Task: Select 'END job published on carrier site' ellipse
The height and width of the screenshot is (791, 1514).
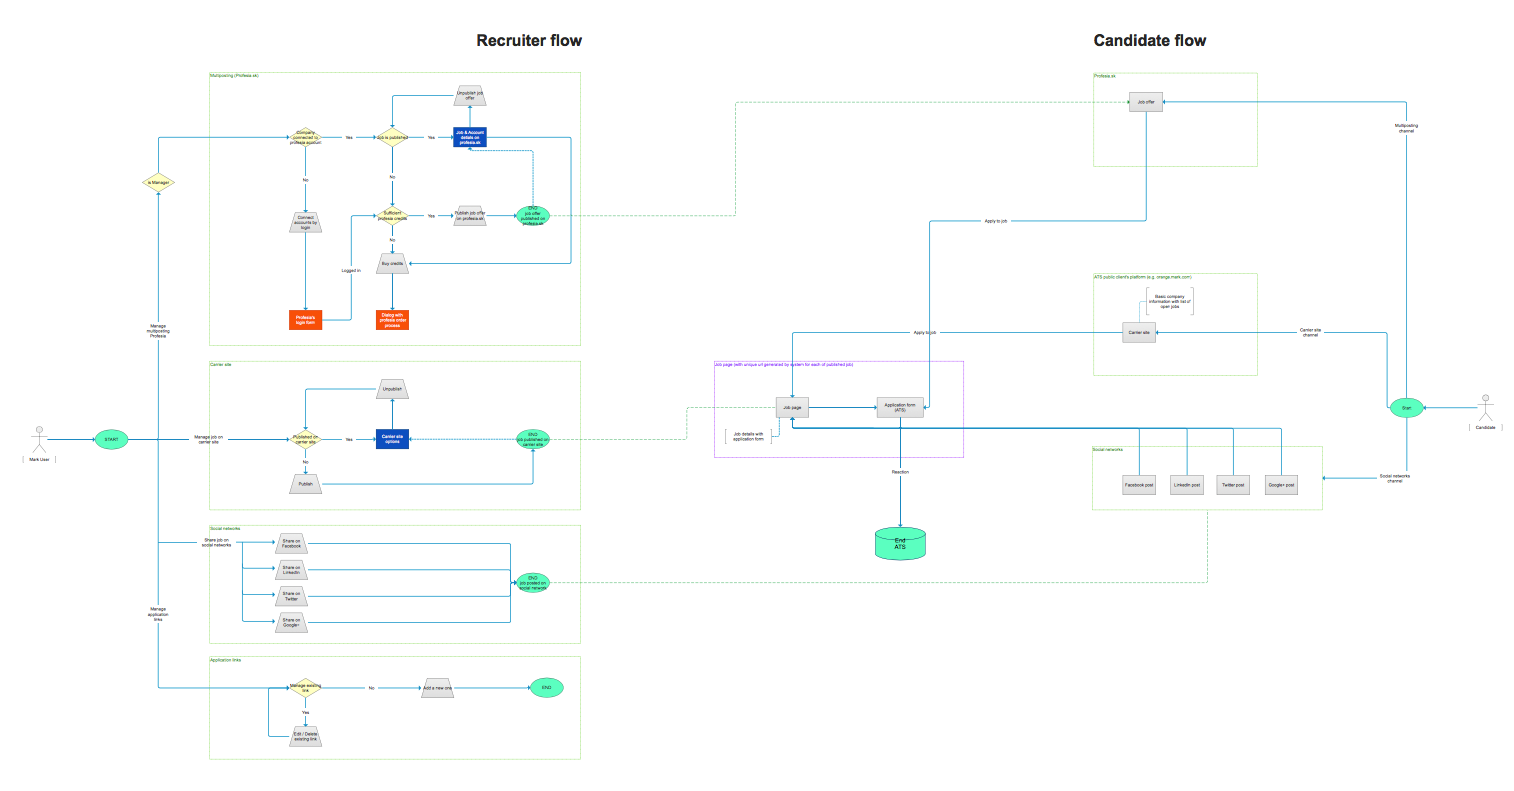Action: click(533, 439)
